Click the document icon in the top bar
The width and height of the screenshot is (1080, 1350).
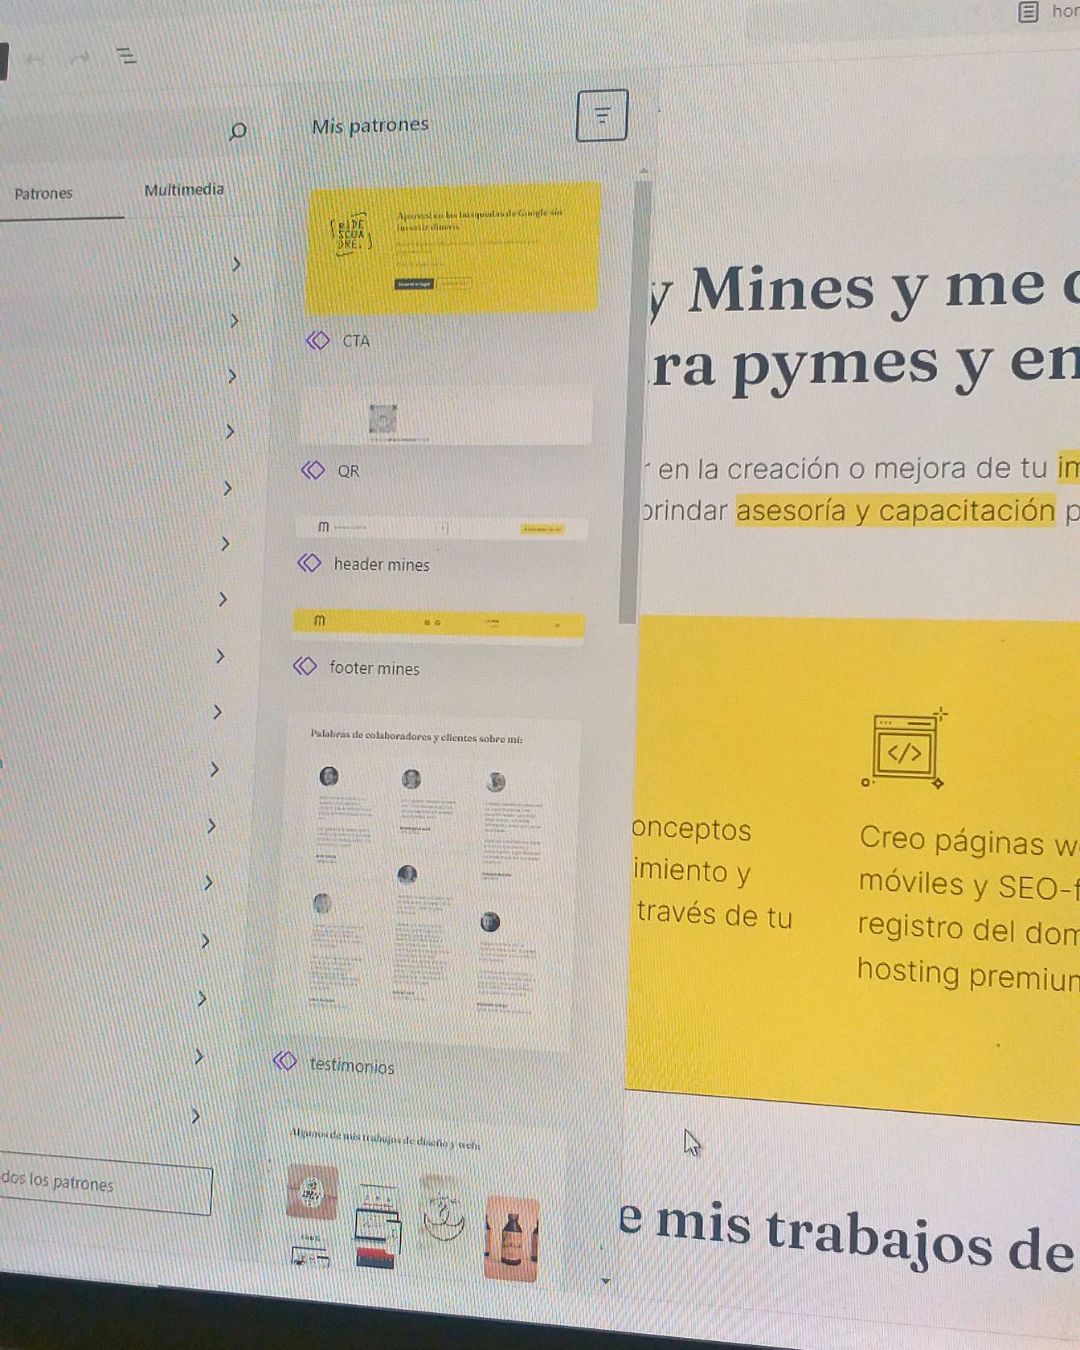pyautogui.click(x=1028, y=12)
